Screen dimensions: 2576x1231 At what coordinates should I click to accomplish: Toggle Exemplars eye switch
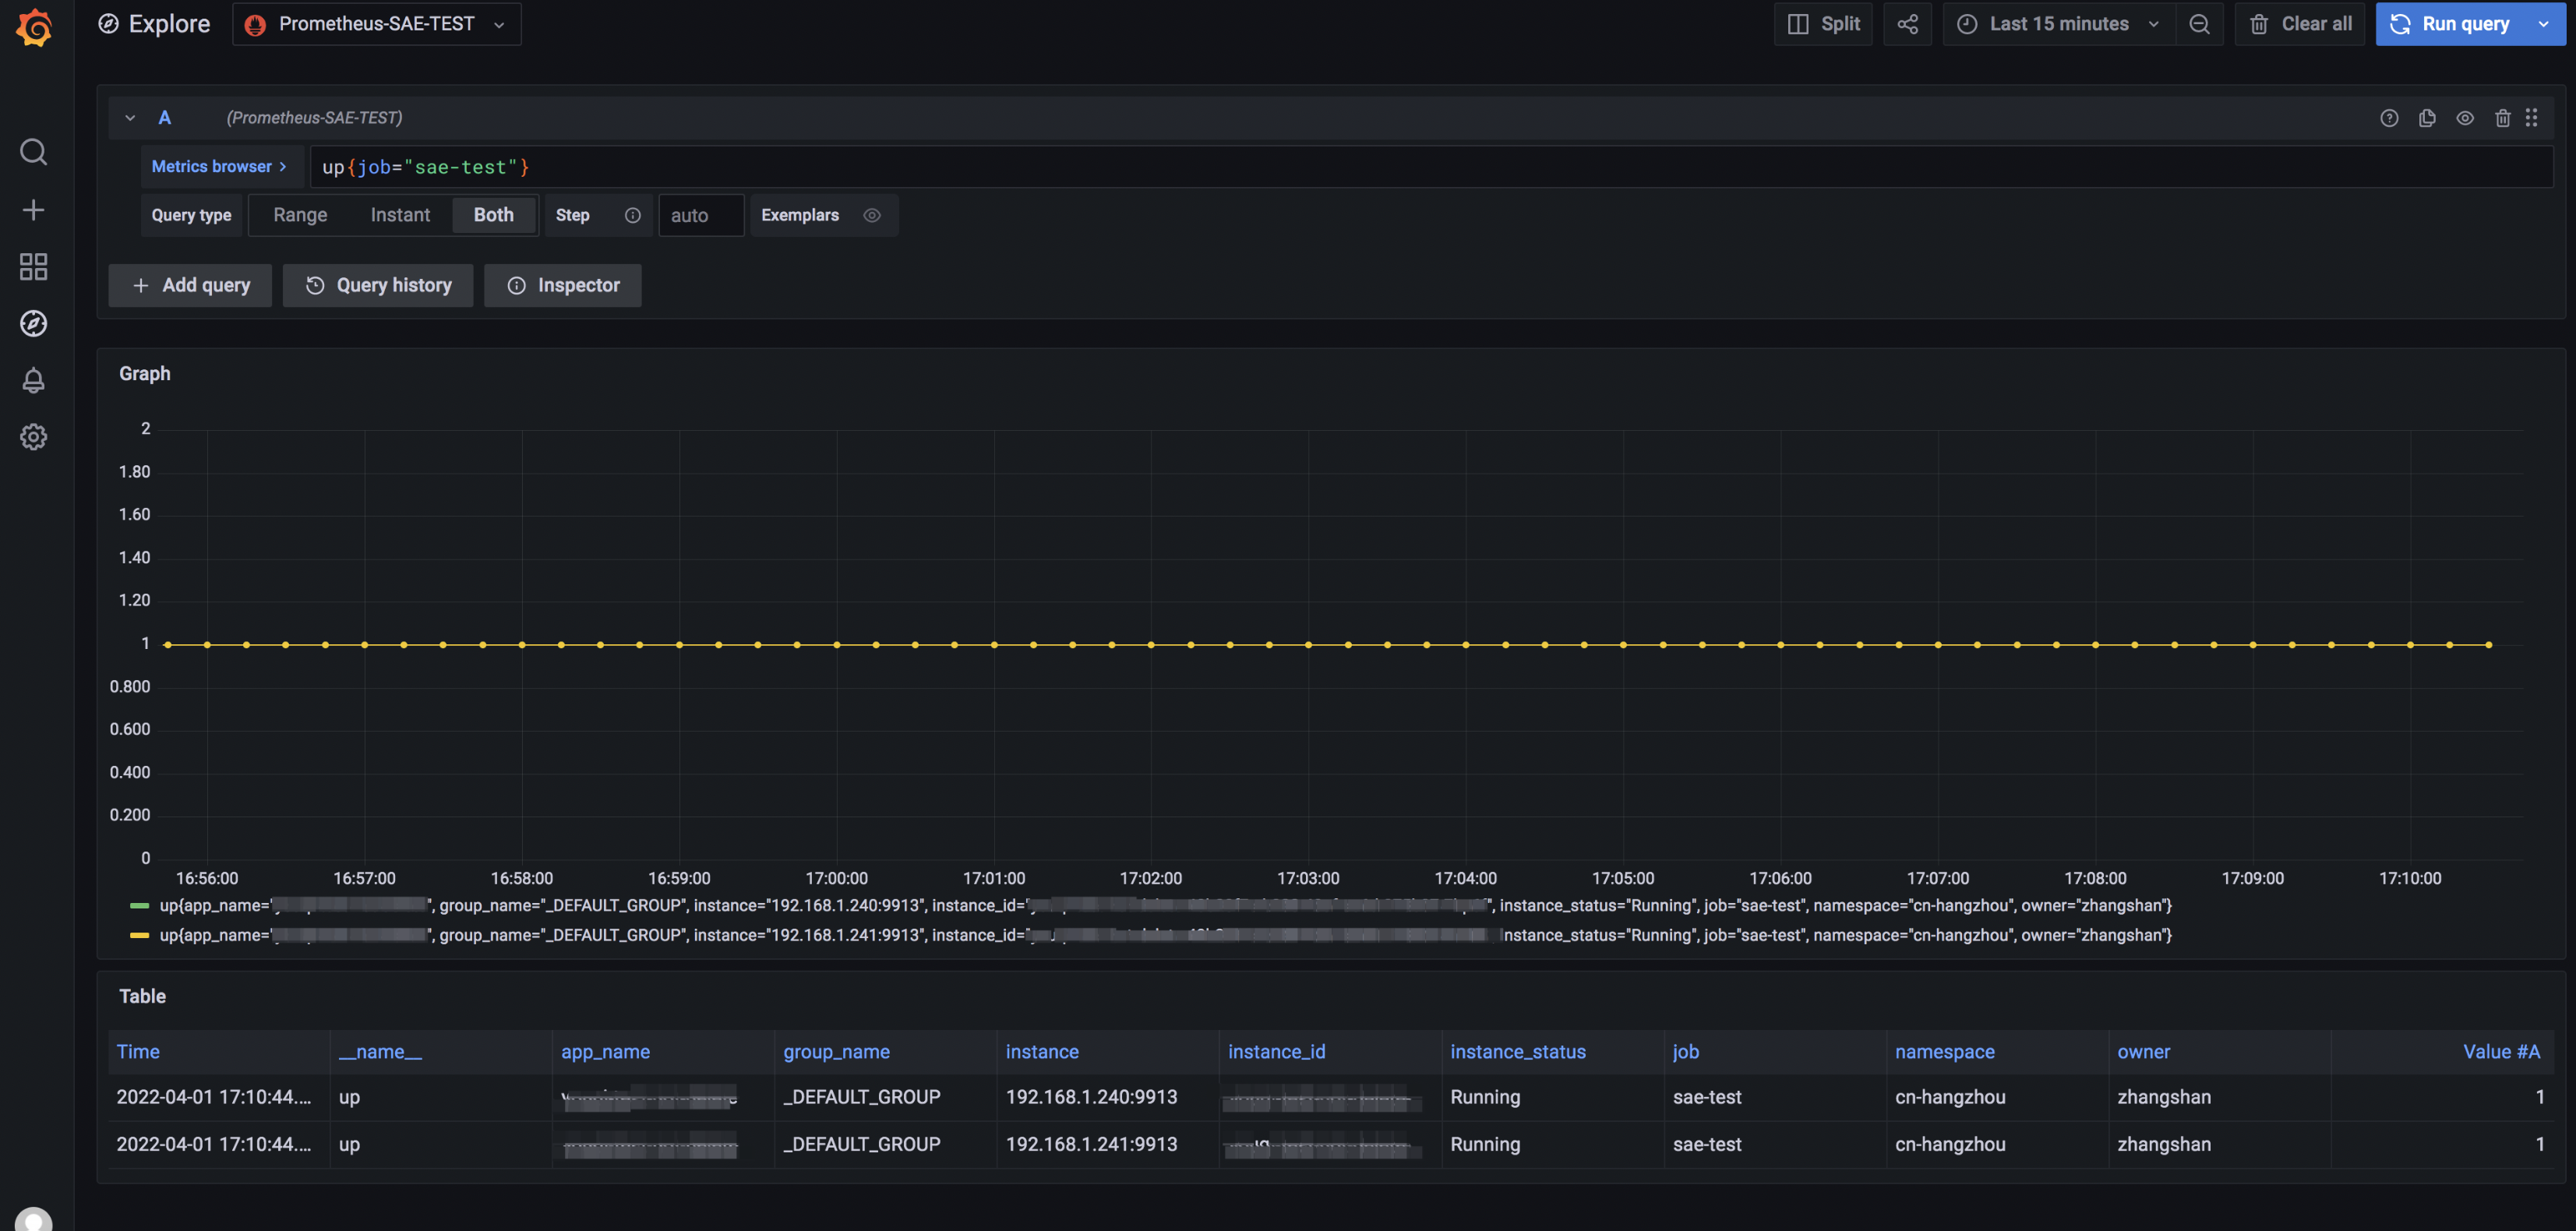872,215
